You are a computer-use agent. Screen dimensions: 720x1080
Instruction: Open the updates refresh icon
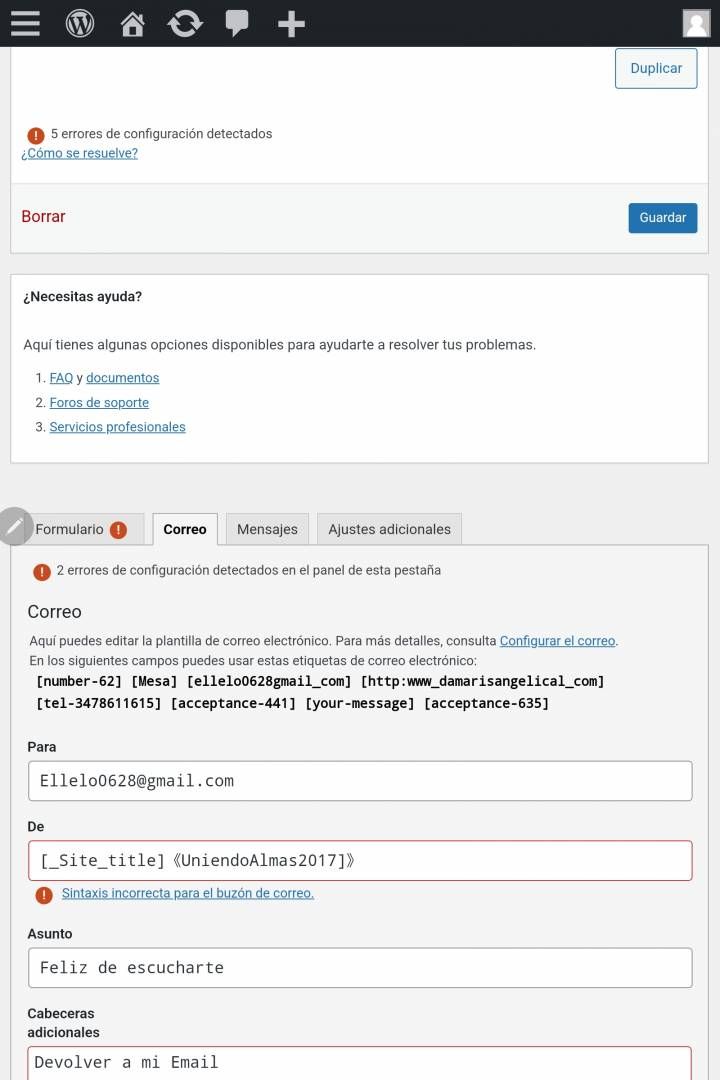(185, 24)
